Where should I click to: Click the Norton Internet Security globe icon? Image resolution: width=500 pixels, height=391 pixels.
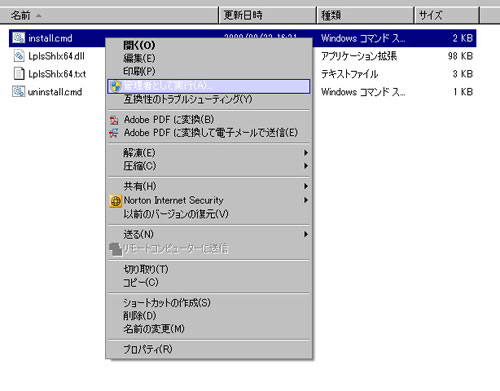point(116,201)
